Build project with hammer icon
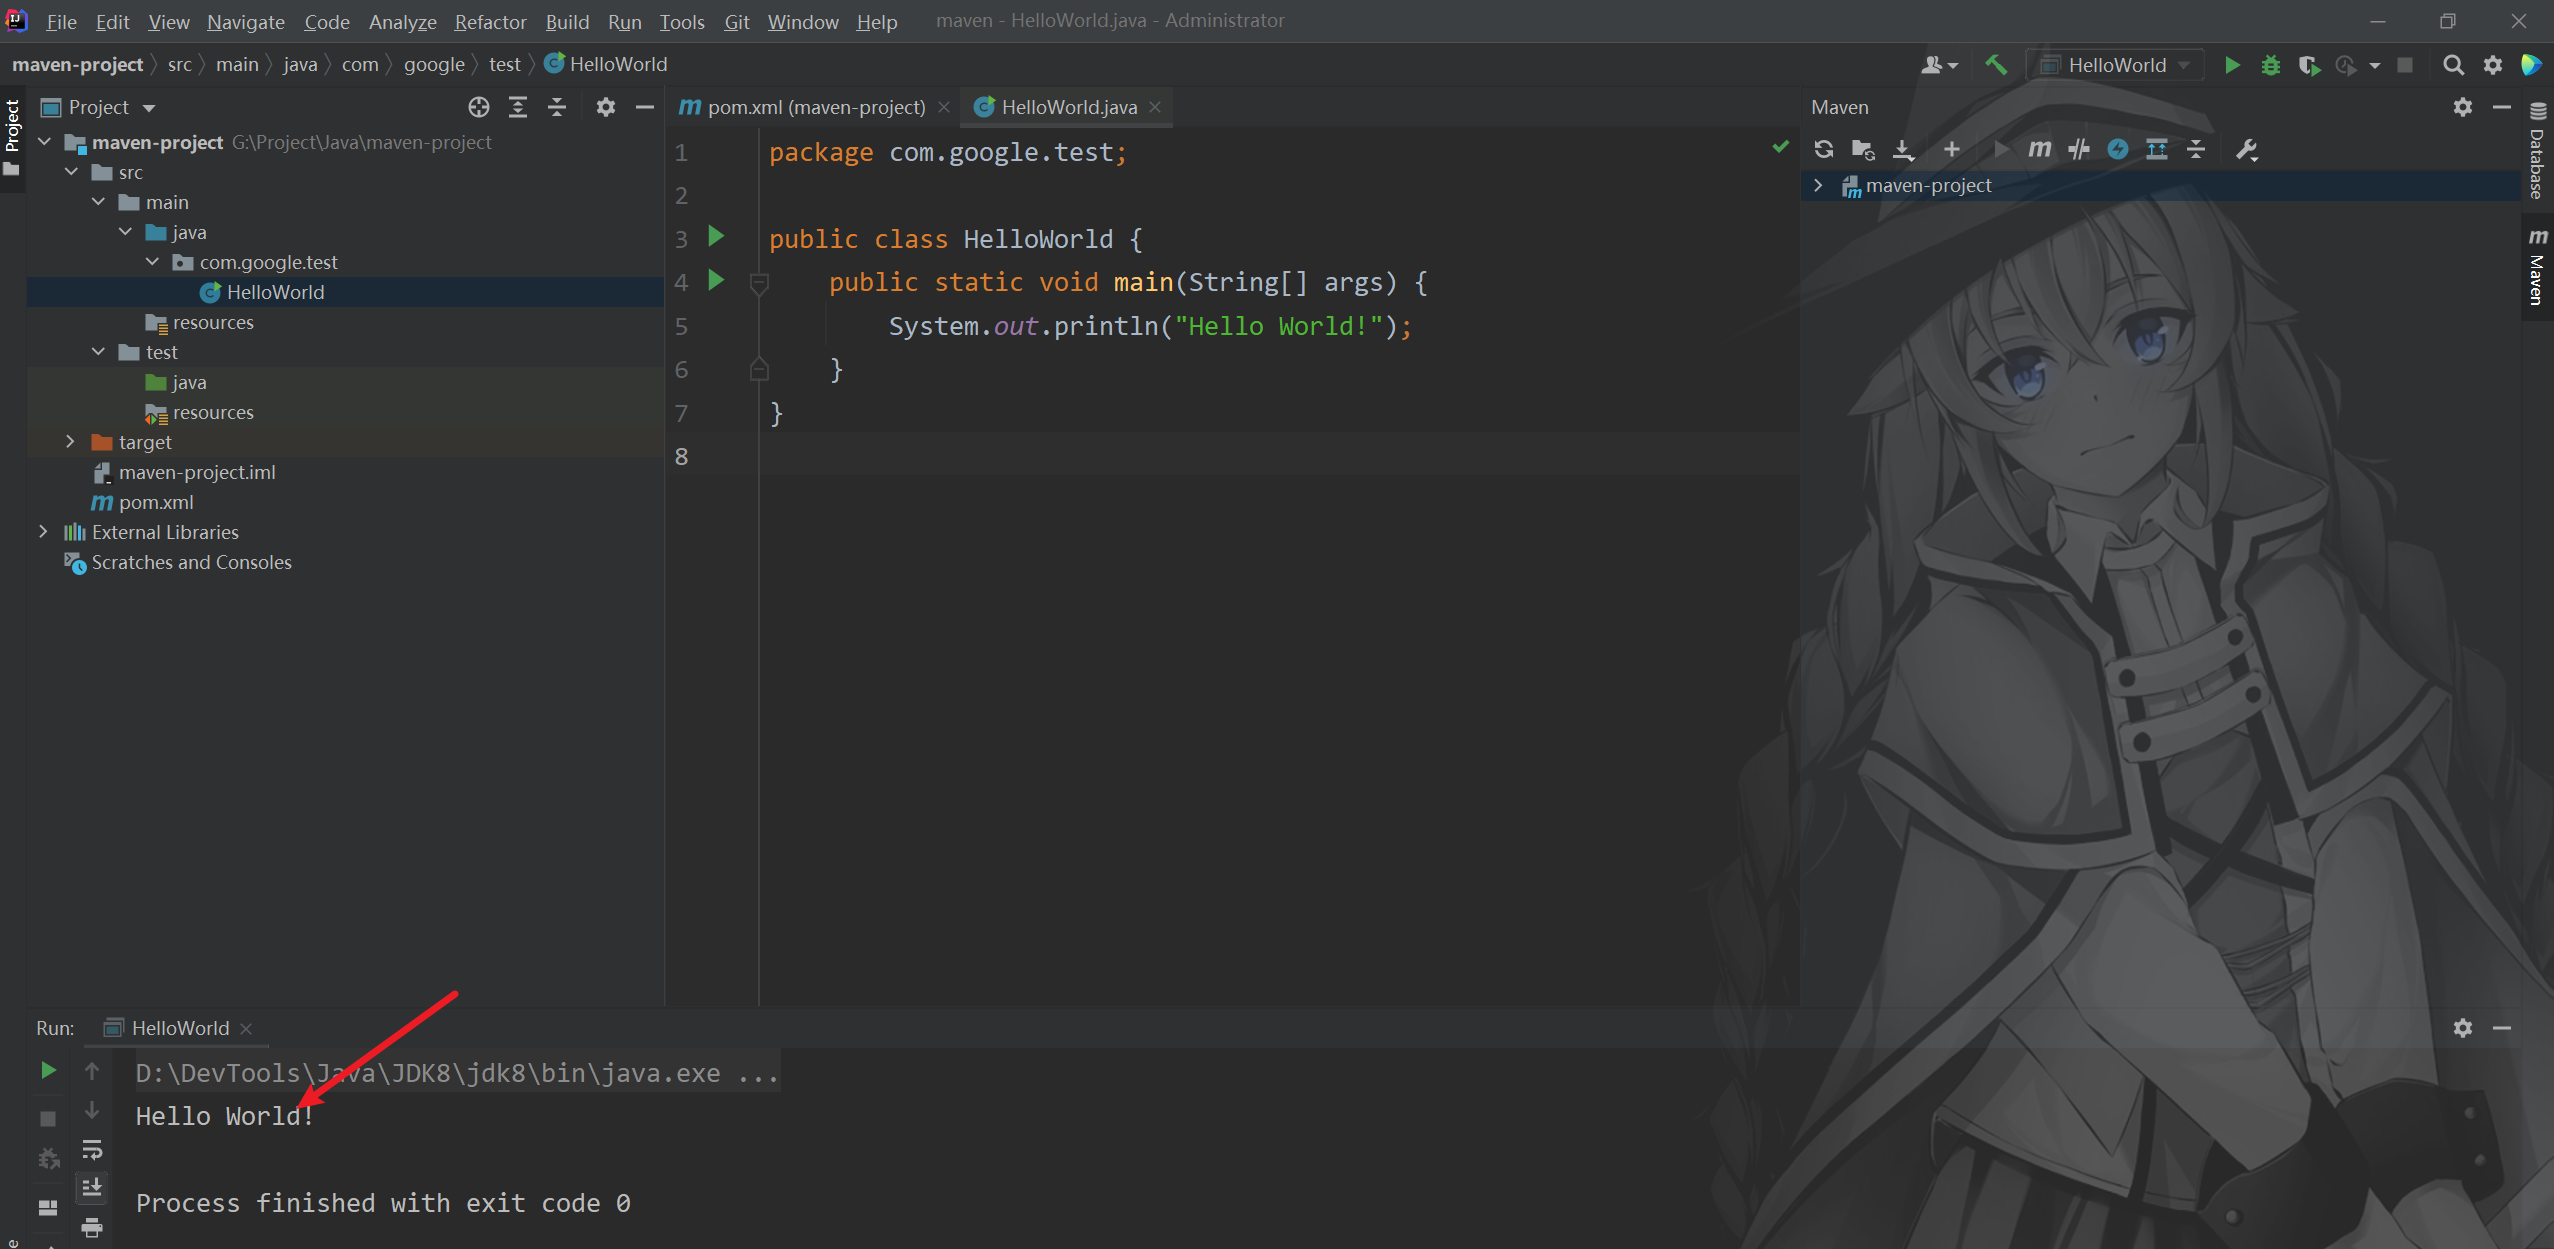This screenshot has width=2554, height=1249. [x=1996, y=65]
